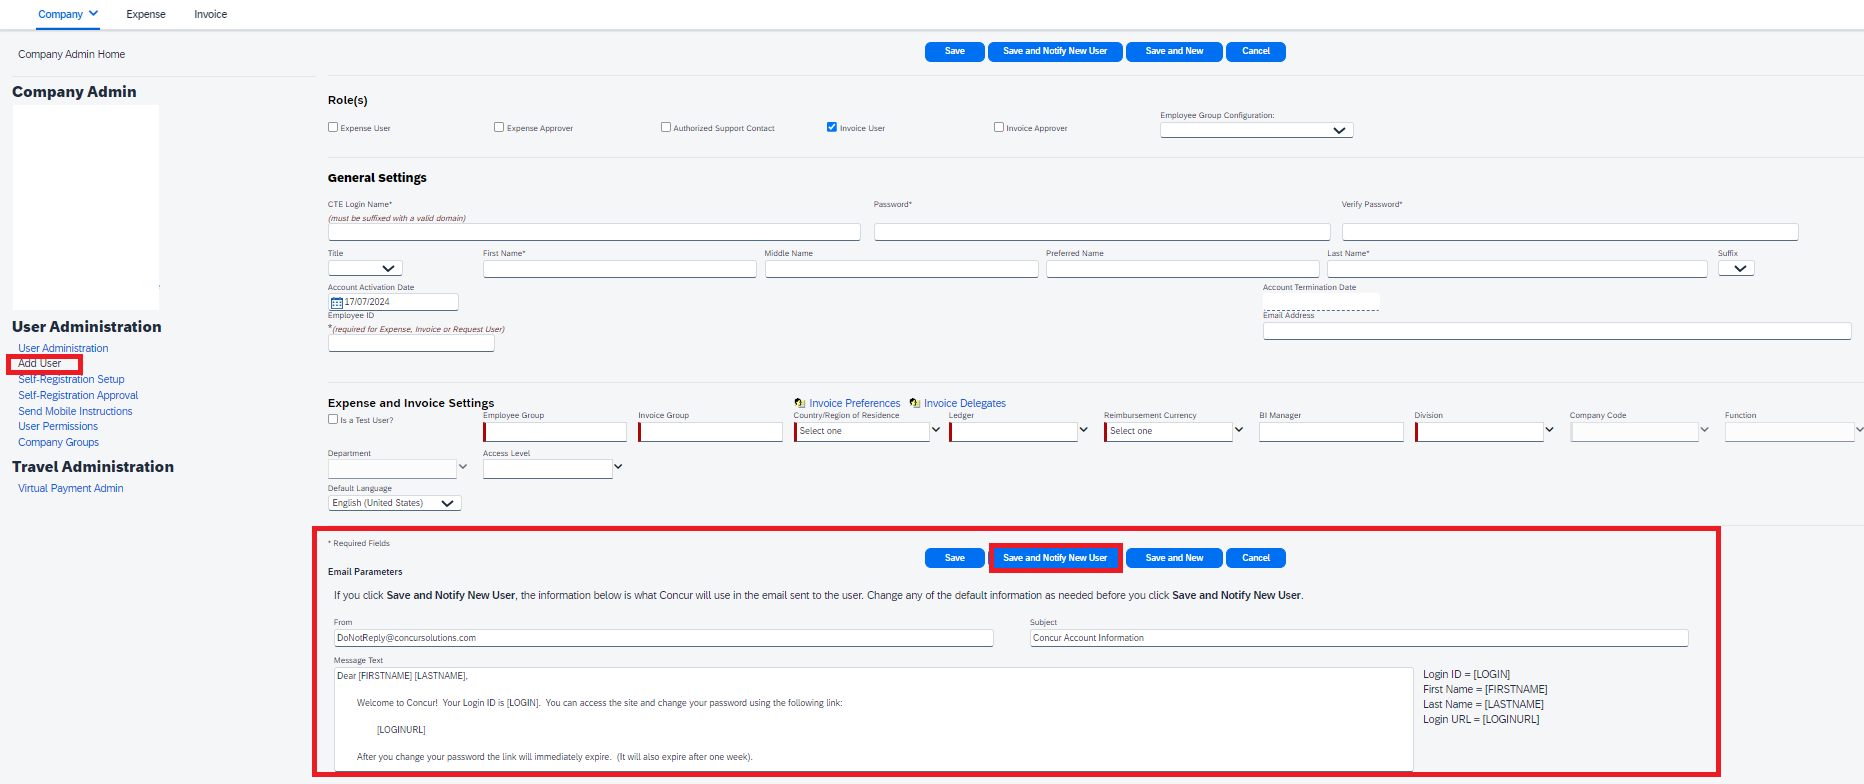Click top Save and New button
Screen dimensions: 1864x784
[x=1174, y=51]
